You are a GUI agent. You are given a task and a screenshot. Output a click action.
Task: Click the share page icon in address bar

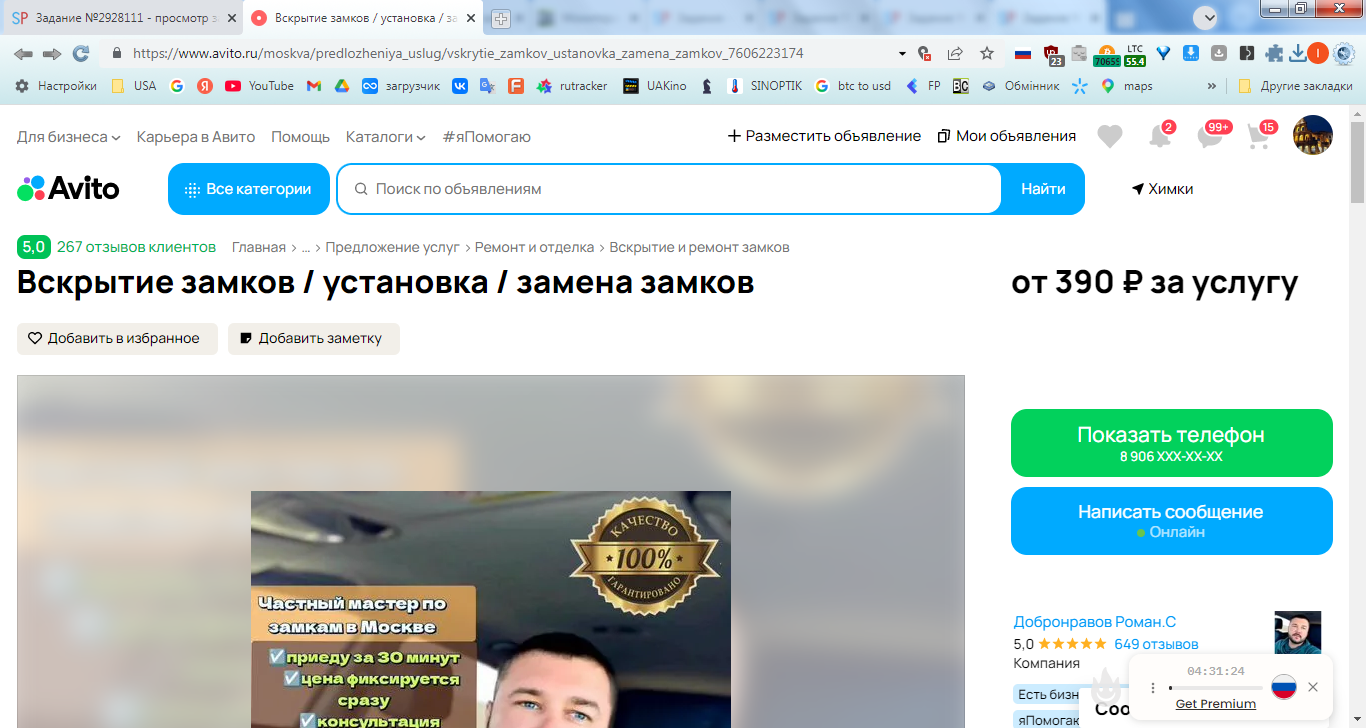[x=955, y=53]
